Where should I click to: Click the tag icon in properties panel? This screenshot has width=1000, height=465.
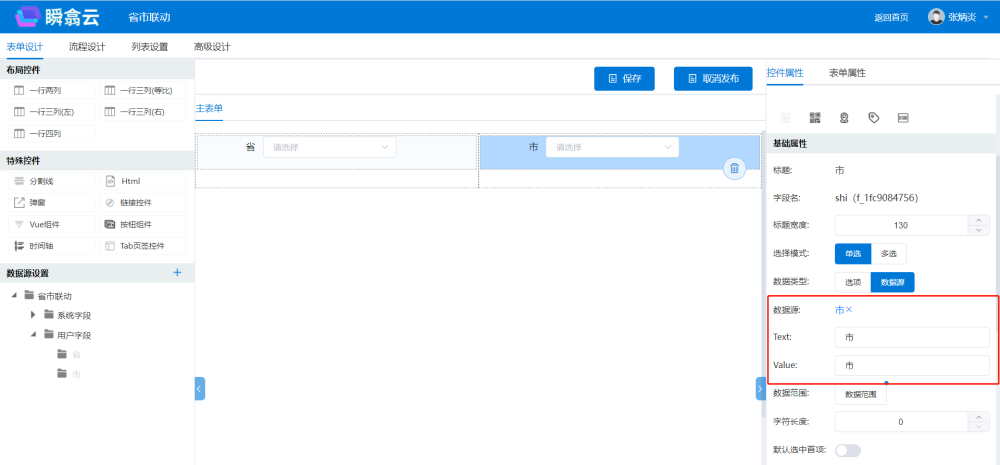pyautogui.click(x=874, y=118)
